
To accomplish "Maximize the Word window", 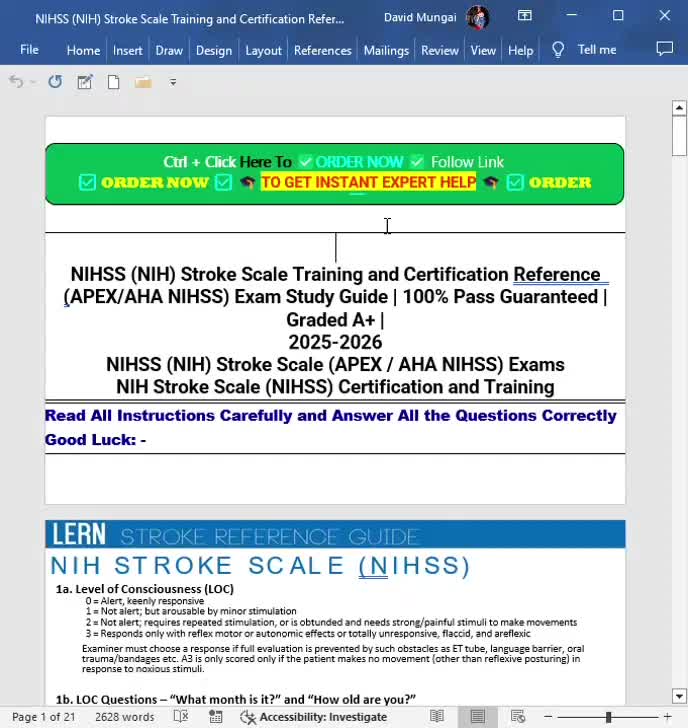I will [618, 15].
